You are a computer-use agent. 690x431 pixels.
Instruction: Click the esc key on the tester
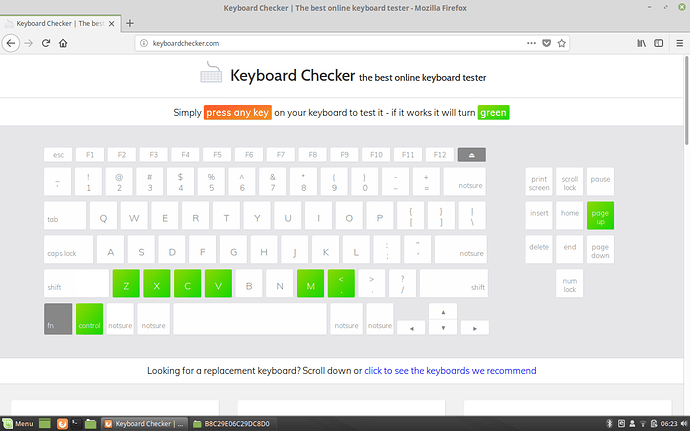coord(58,155)
